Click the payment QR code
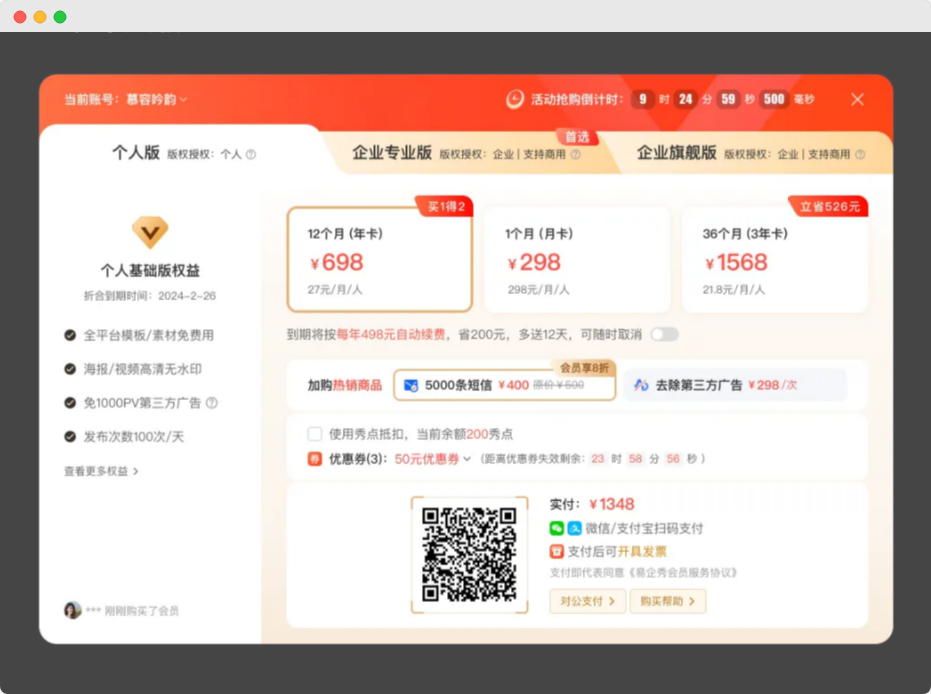The width and height of the screenshot is (931, 694). click(x=469, y=554)
